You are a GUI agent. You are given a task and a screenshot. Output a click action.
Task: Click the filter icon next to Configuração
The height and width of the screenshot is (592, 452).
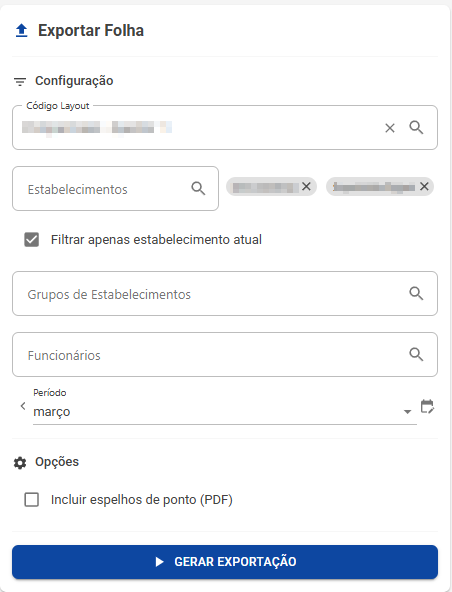[x=20, y=81]
